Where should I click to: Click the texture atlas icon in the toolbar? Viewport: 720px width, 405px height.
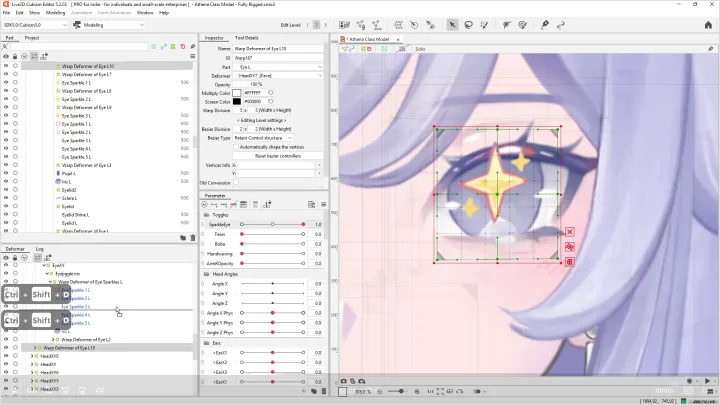[x=344, y=25]
